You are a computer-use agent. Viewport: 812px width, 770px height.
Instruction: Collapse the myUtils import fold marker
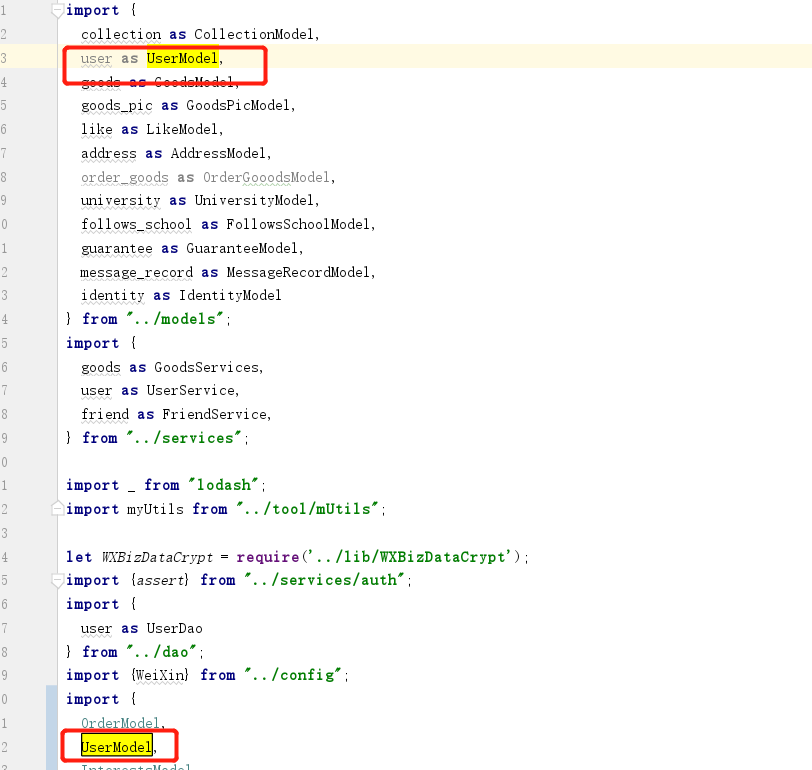click(x=55, y=509)
